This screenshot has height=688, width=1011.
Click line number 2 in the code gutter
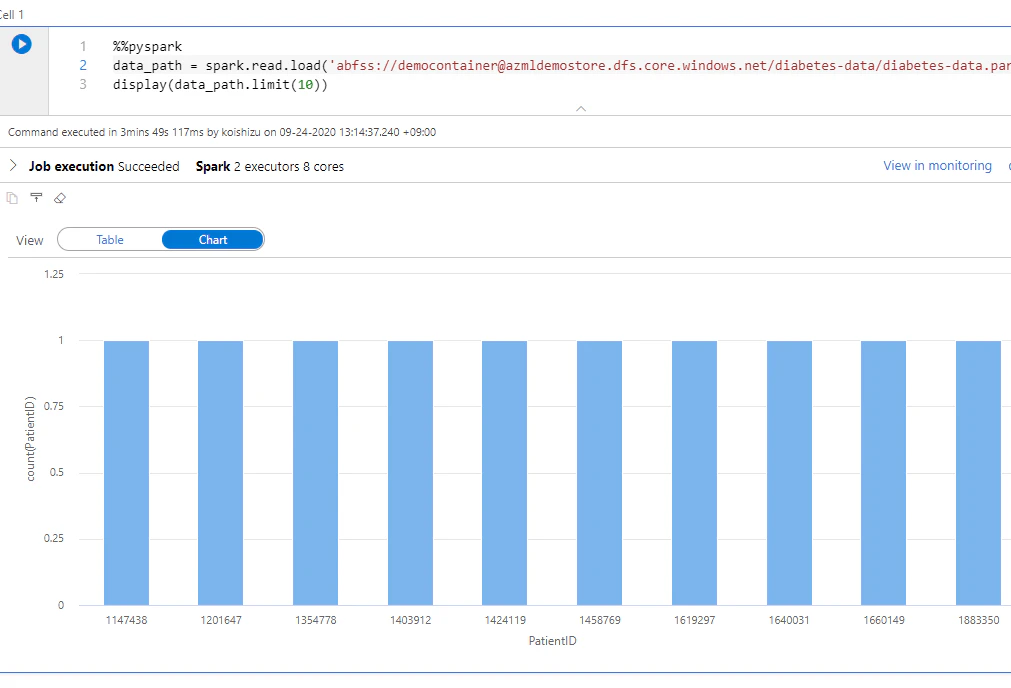point(83,65)
